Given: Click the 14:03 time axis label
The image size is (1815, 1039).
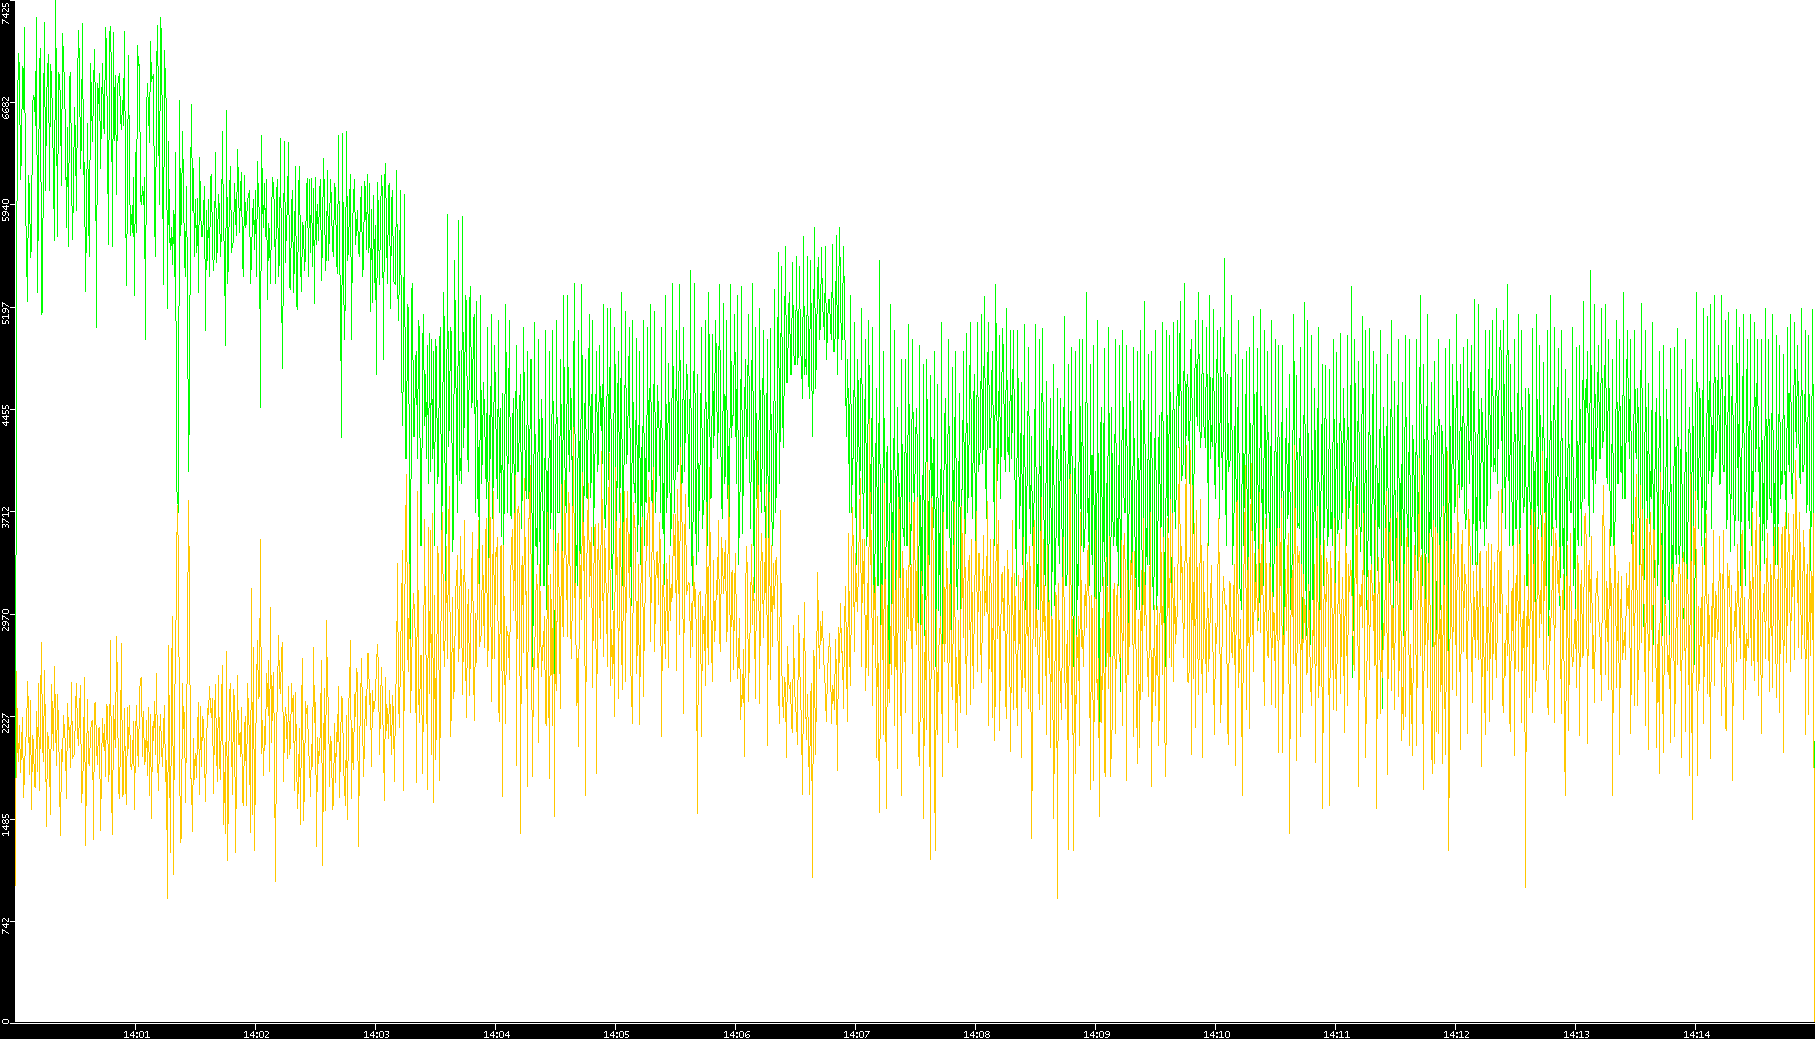Looking at the screenshot, I should pos(376,1034).
